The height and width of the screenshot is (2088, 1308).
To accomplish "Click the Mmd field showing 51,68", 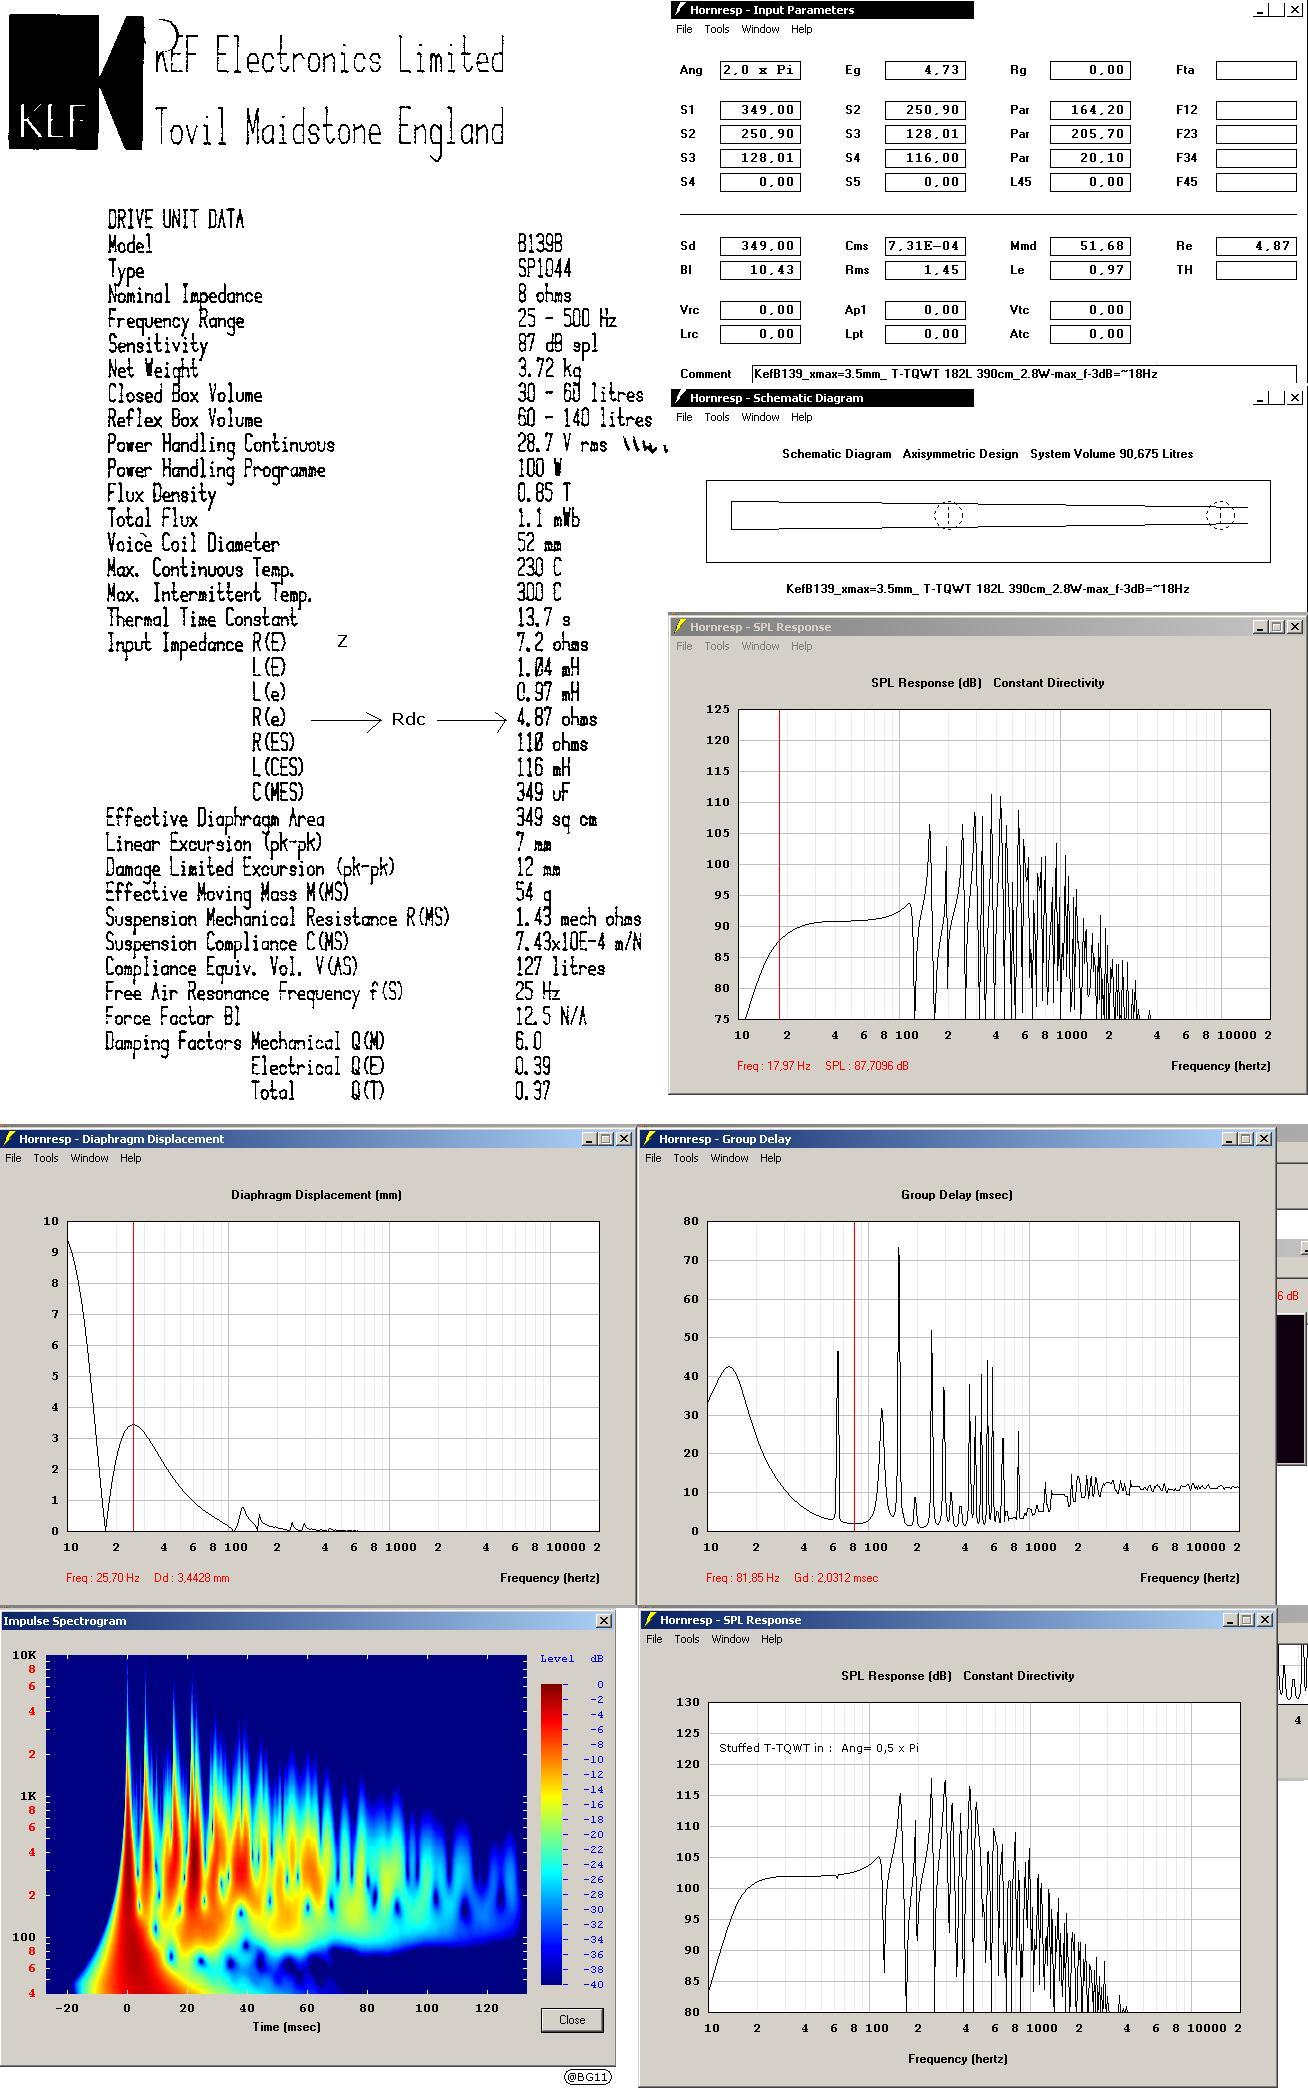I will point(1090,246).
